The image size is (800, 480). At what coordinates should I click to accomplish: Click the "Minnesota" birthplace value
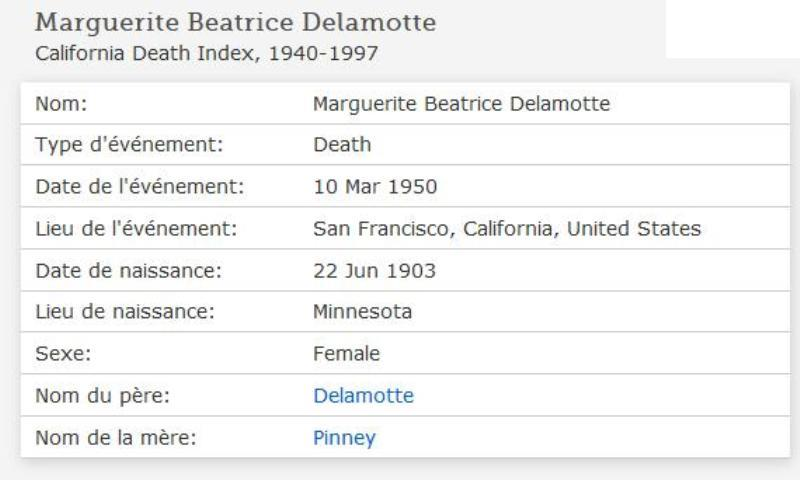362,312
